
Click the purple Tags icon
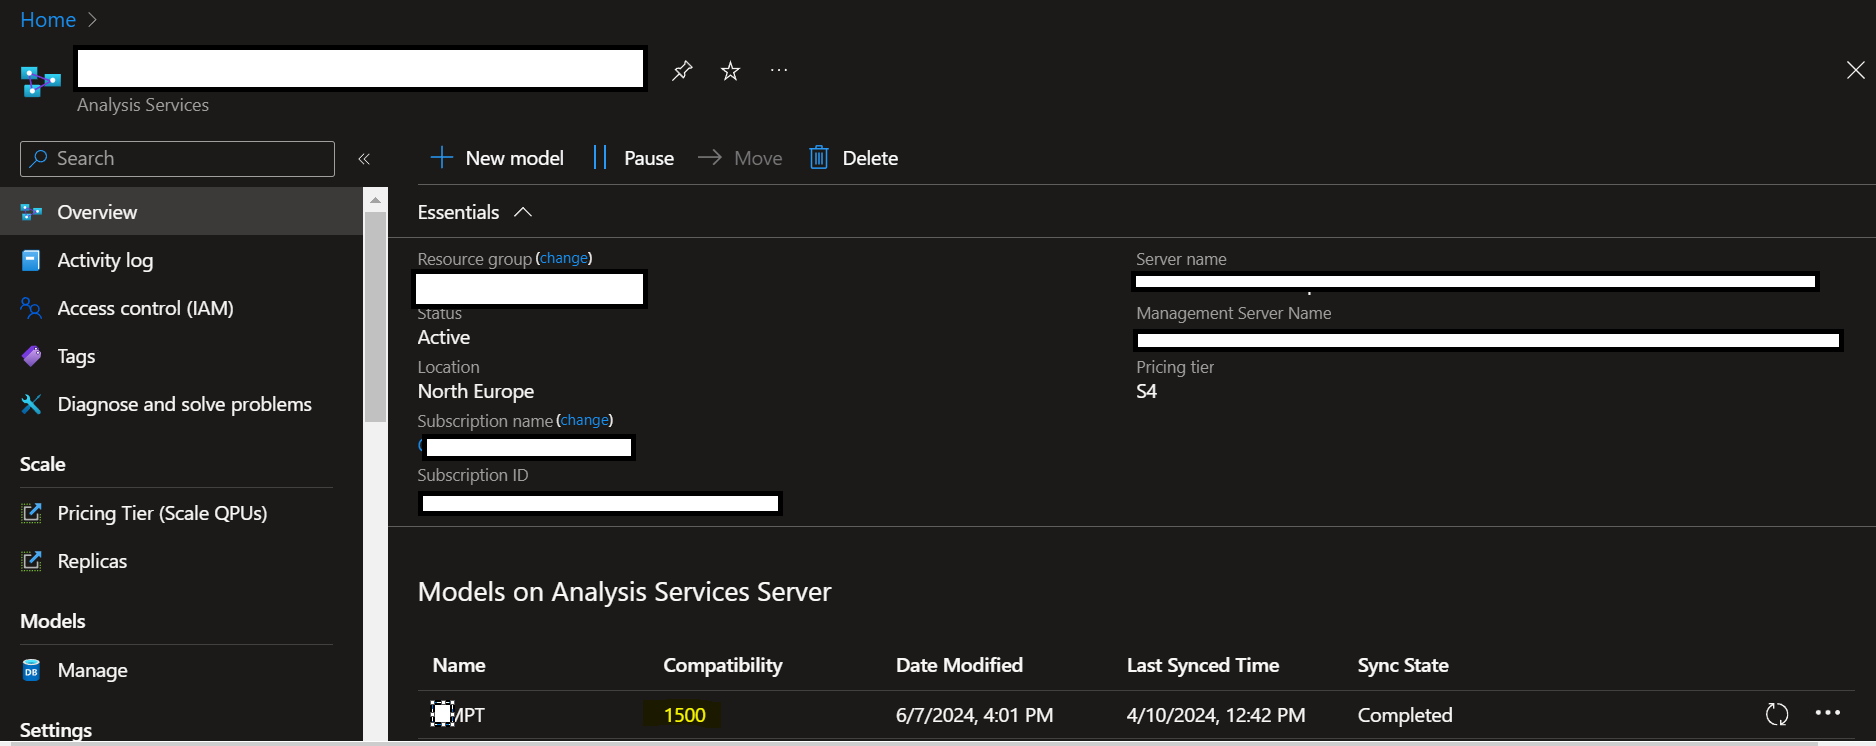(x=31, y=356)
